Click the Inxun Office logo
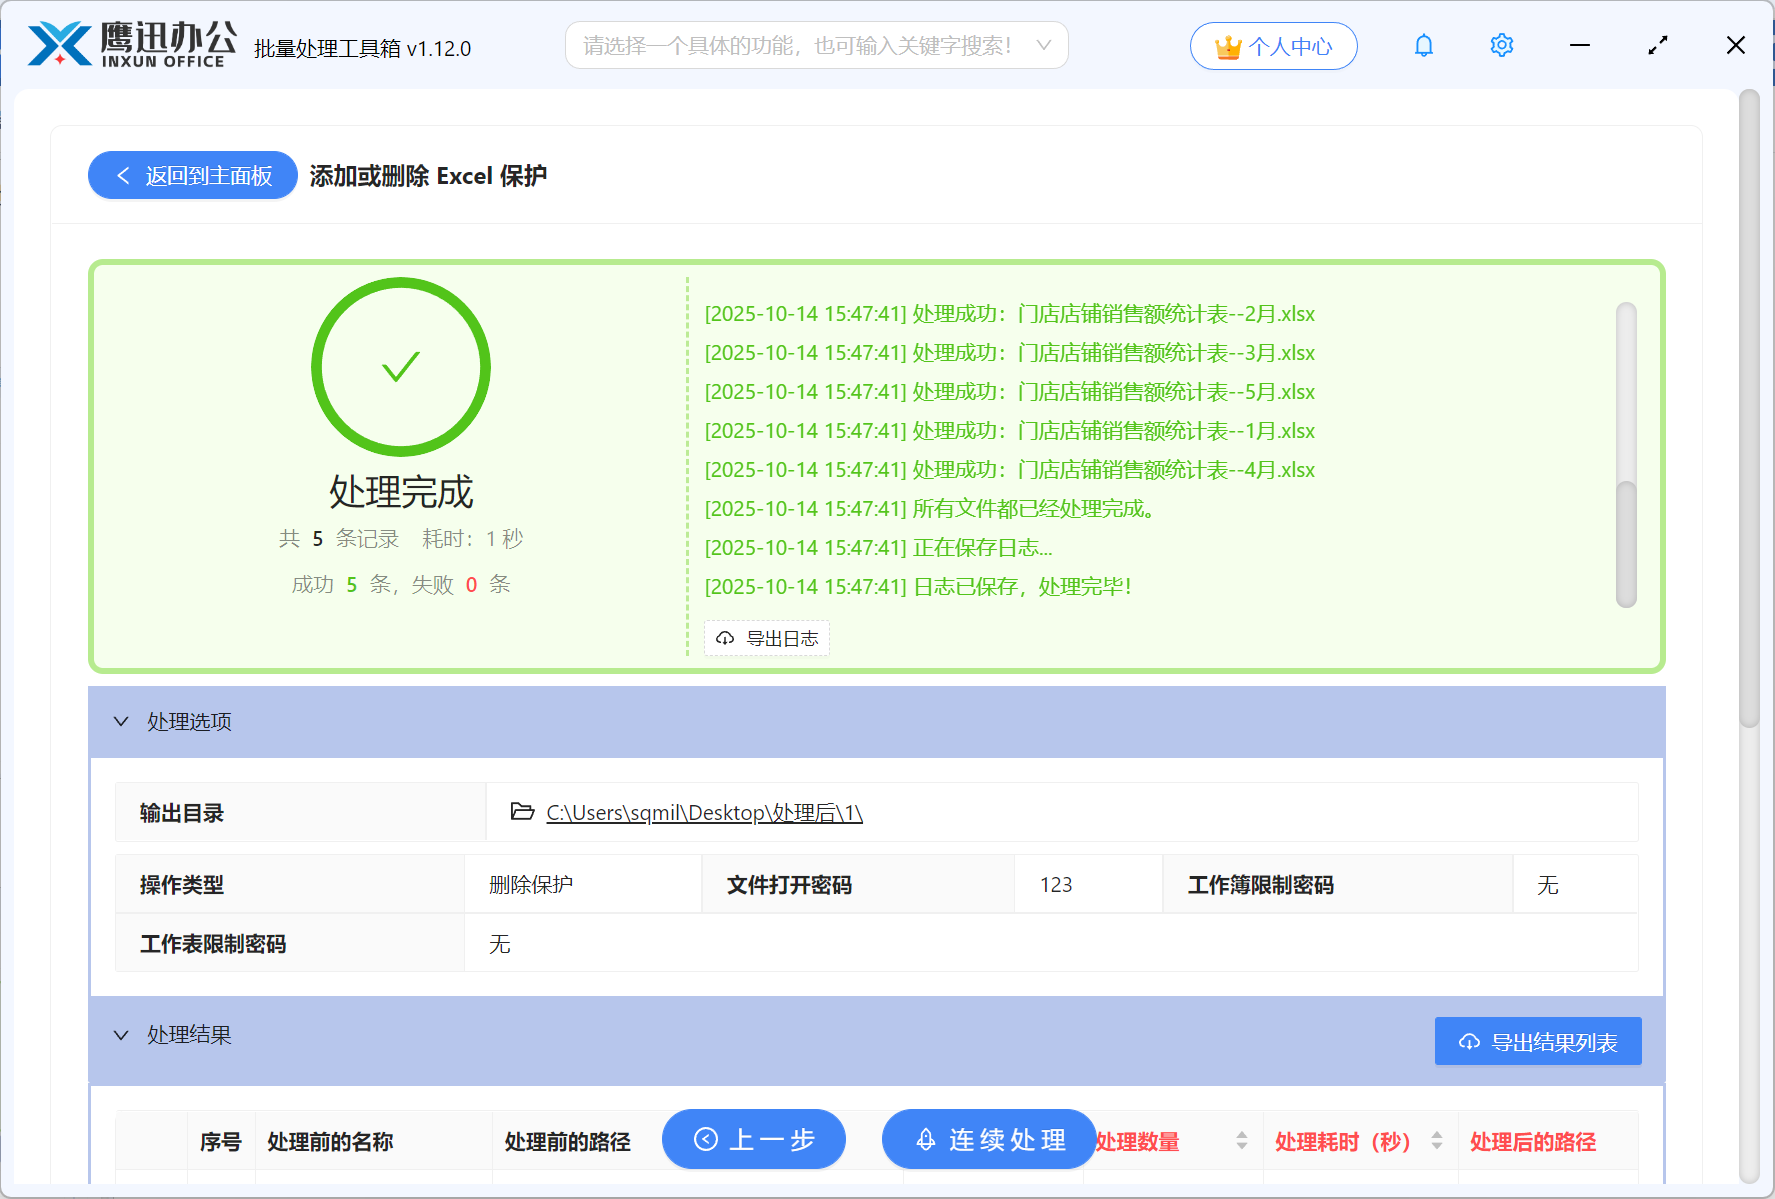The width and height of the screenshot is (1775, 1199). [x=131, y=46]
